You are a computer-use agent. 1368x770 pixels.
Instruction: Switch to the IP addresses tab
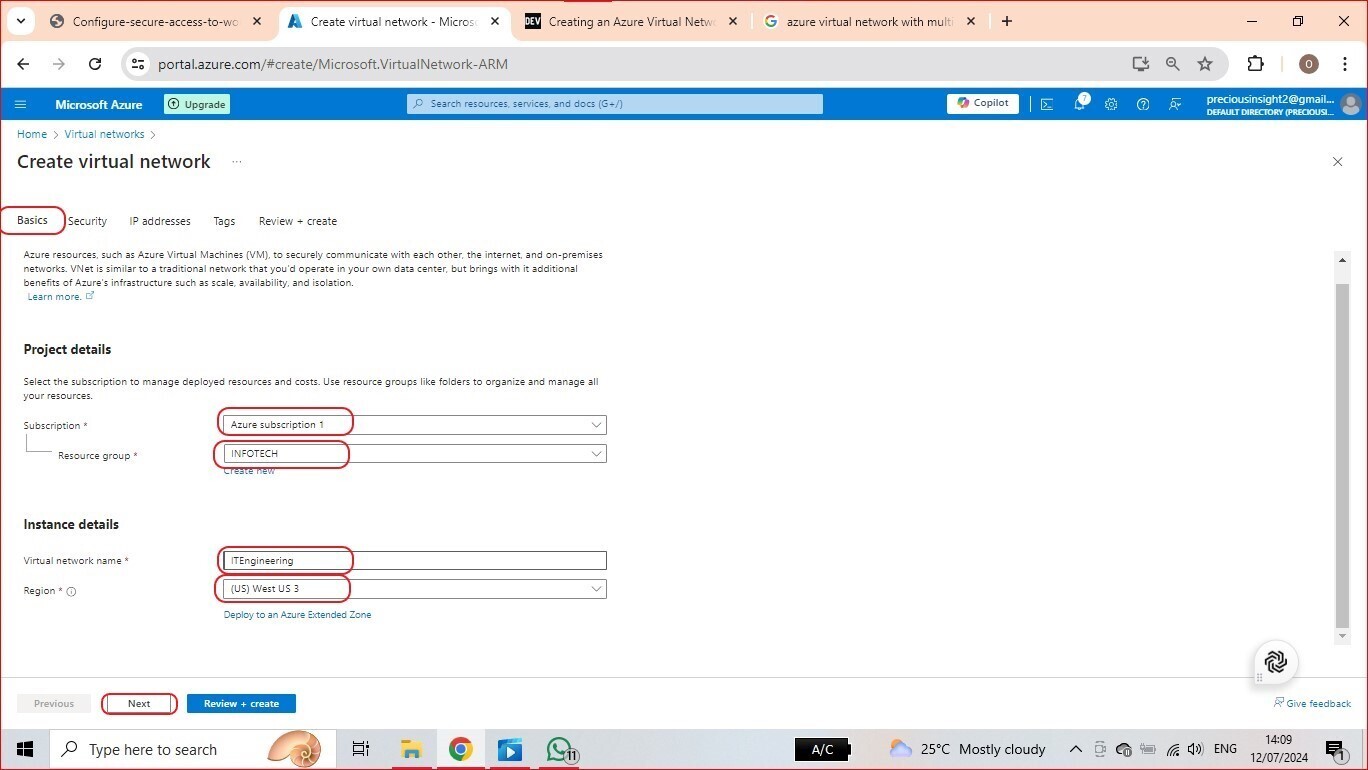click(160, 221)
